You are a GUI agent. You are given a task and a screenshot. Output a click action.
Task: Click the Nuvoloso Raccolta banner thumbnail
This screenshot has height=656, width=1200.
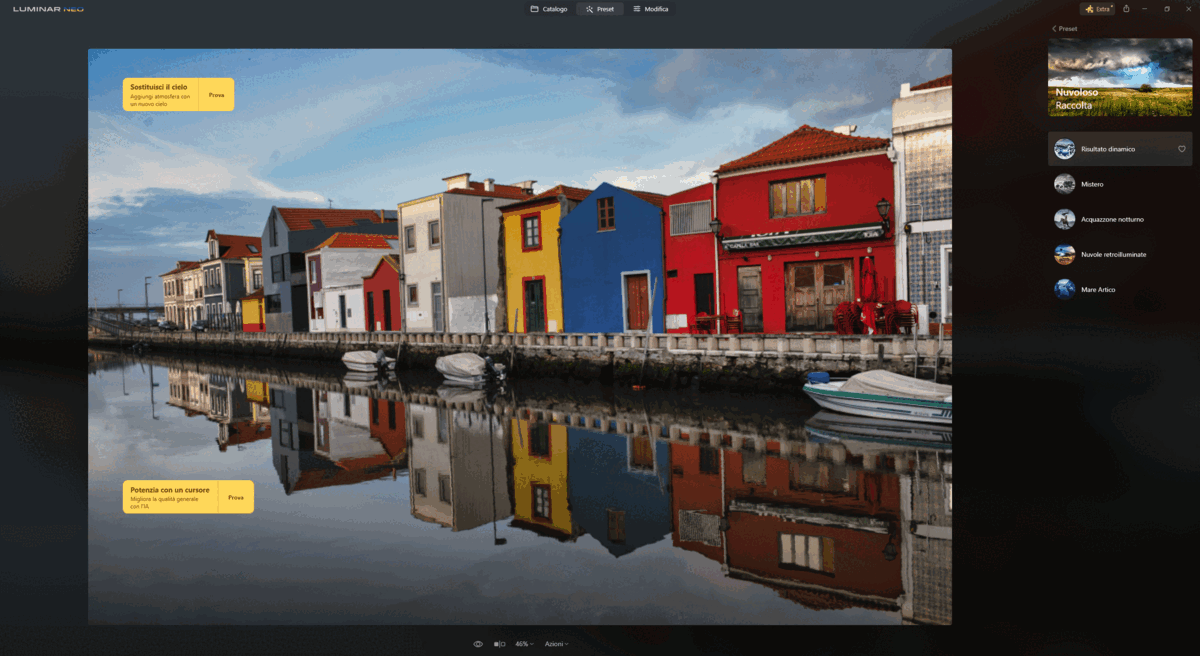tap(1120, 77)
